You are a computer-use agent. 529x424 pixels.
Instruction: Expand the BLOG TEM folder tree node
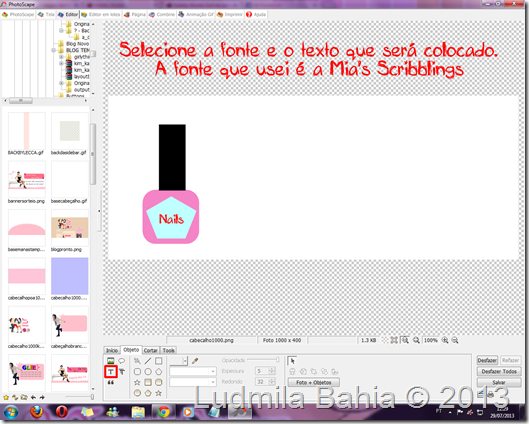click(53, 50)
